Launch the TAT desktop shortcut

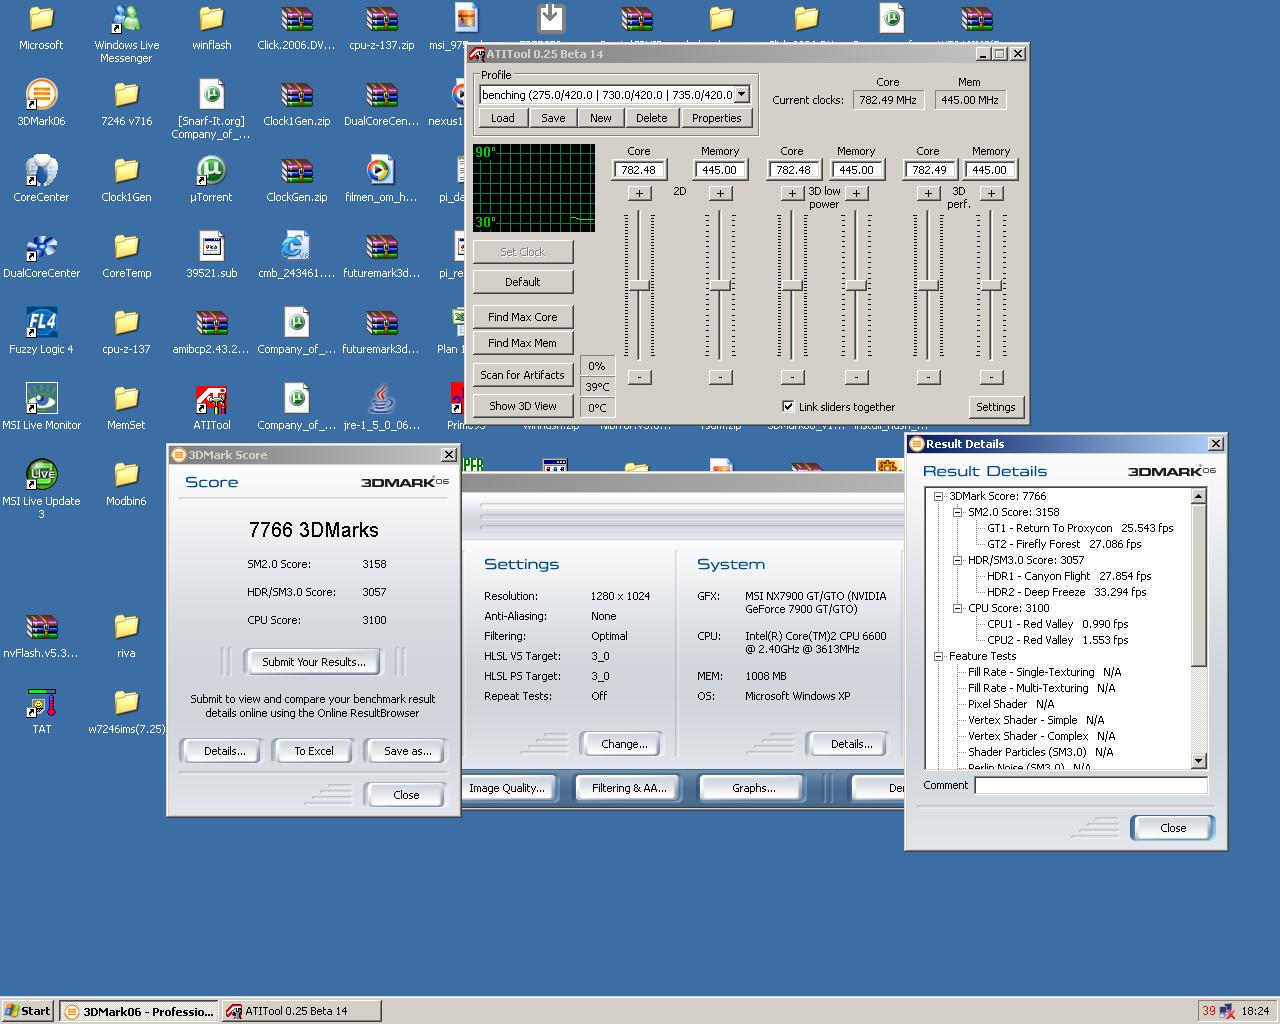coord(41,711)
